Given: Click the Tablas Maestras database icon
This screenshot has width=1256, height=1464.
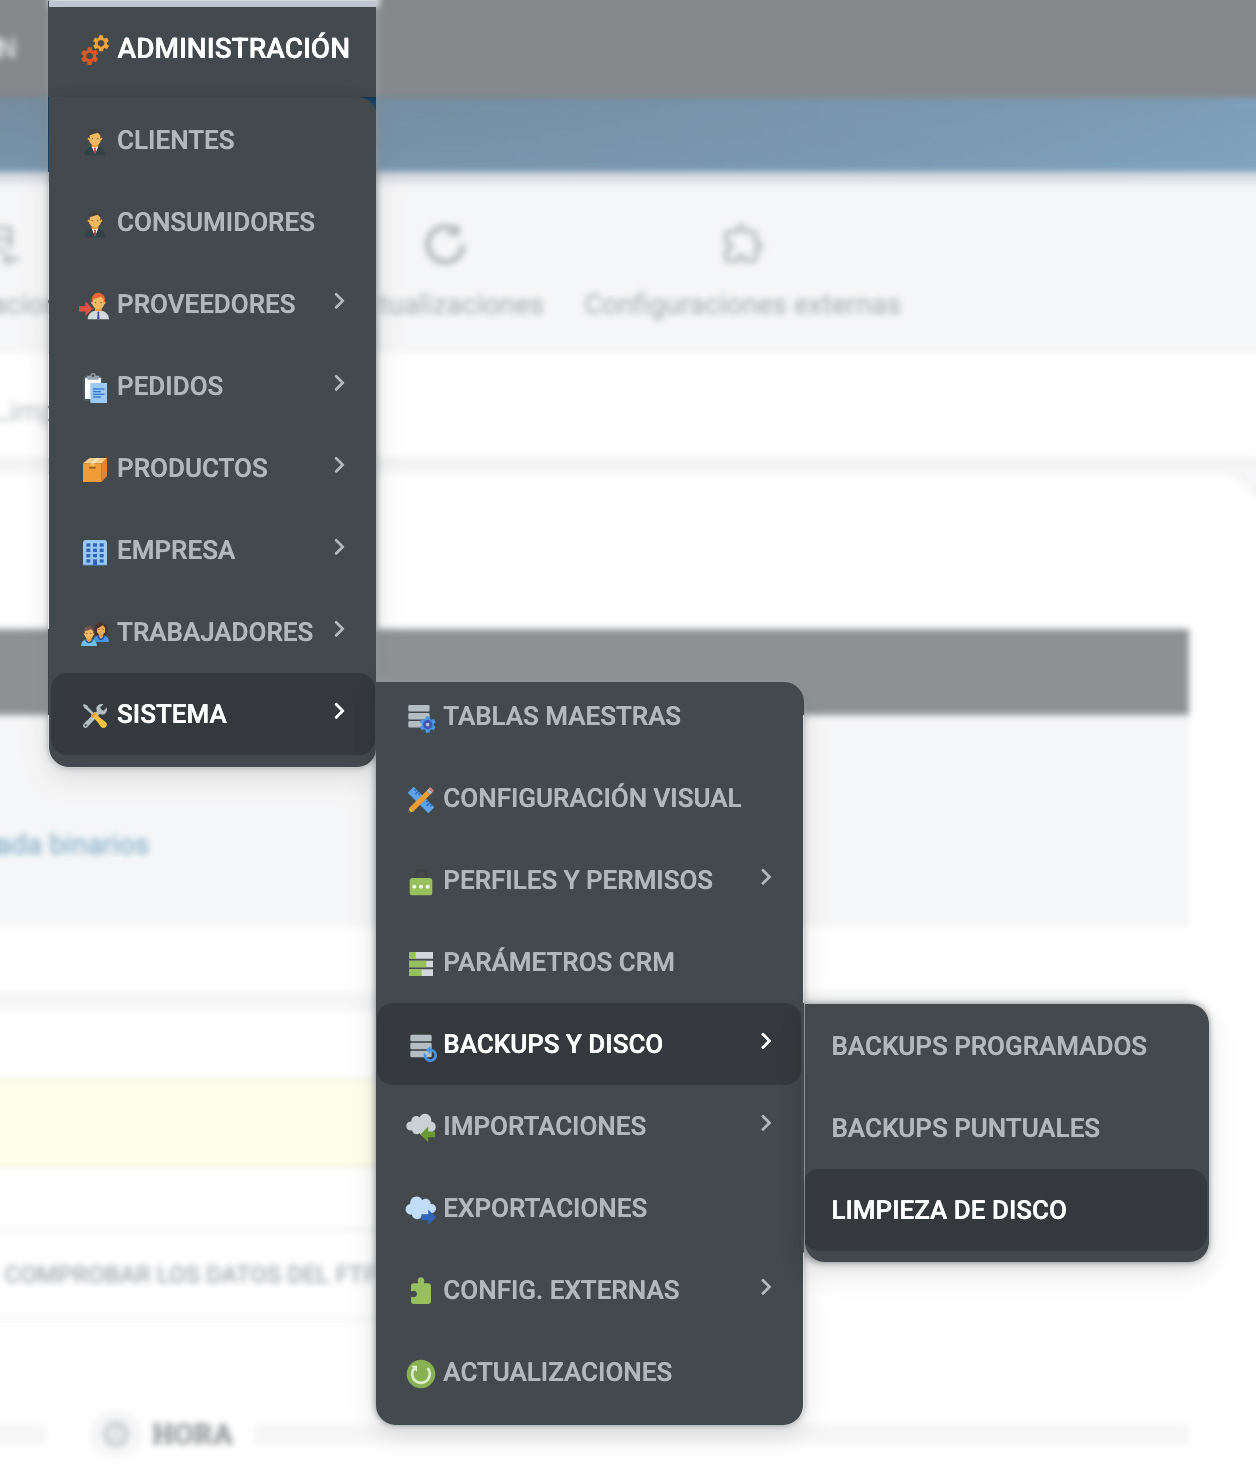Looking at the screenshot, I should 421,718.
